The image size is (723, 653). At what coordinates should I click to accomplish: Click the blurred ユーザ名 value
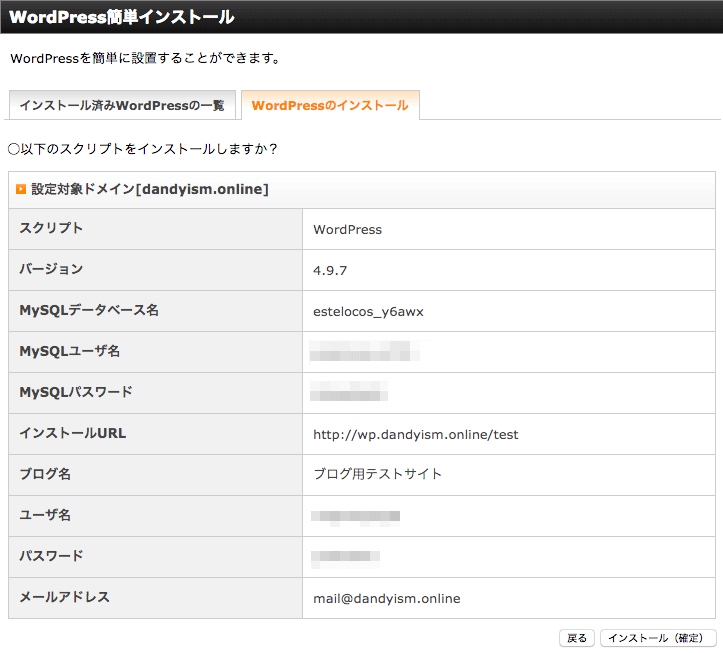pyautogui.click(x=355, y=516)
